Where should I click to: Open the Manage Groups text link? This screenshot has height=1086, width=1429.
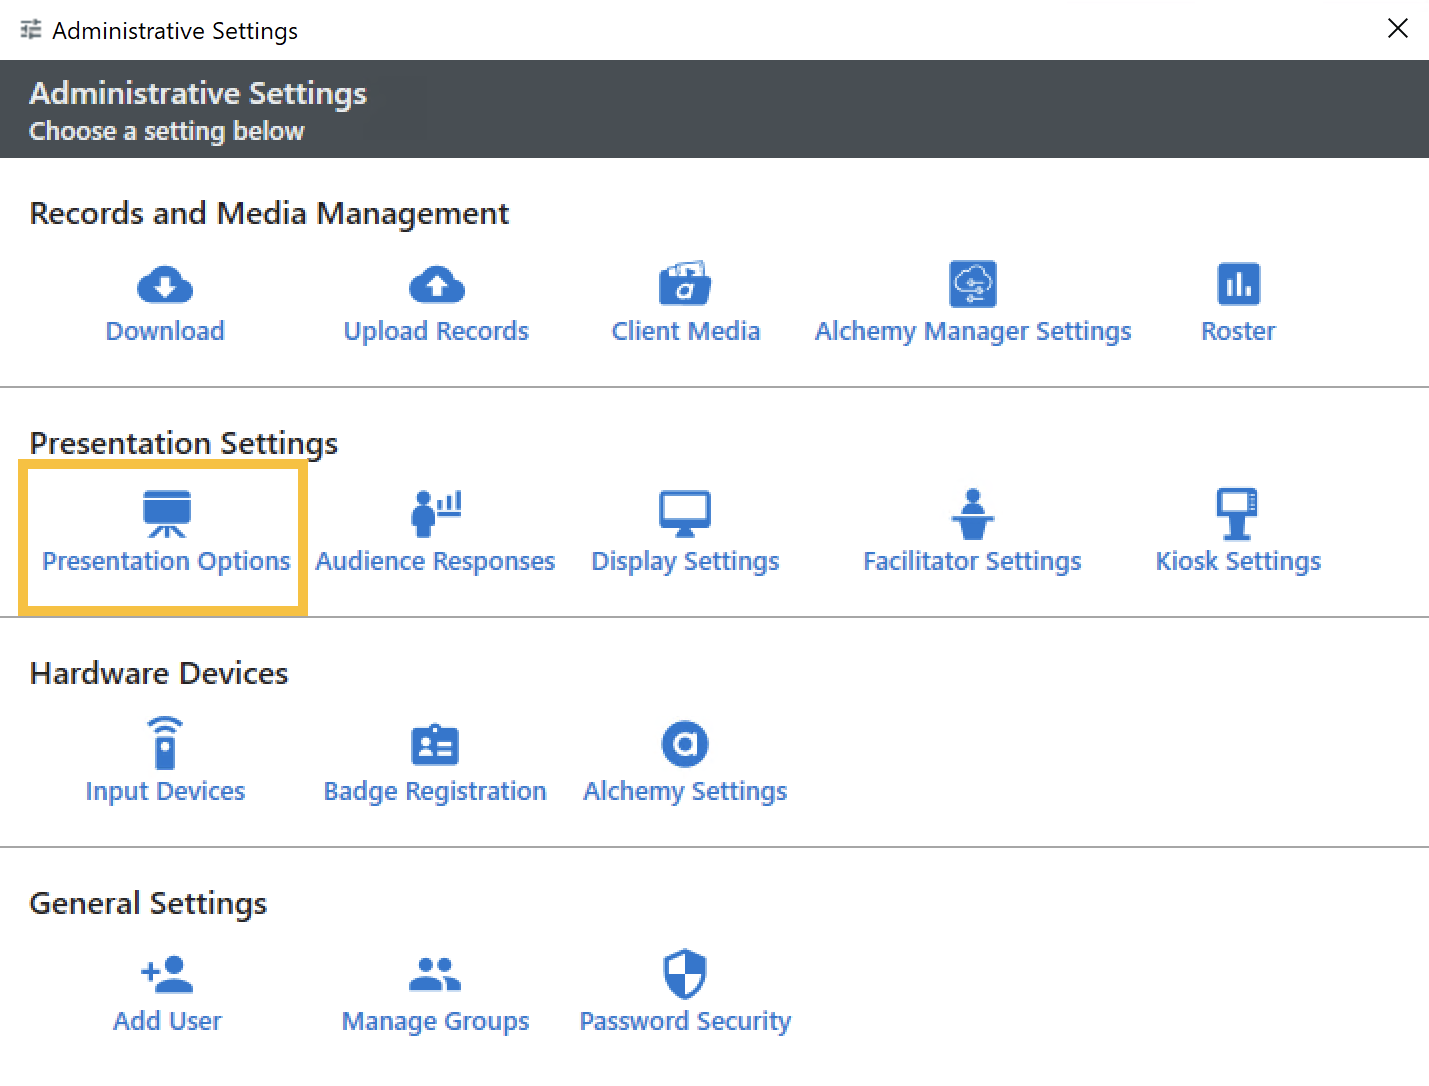click(435, 1021)
